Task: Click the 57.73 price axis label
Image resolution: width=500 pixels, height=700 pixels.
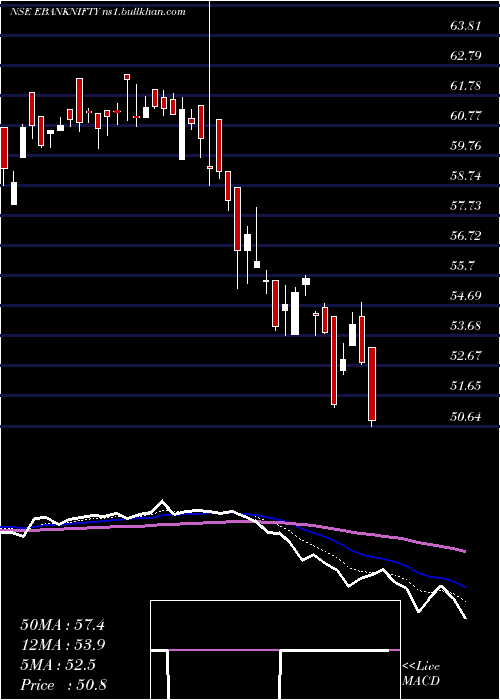Action: coord(466,206)
